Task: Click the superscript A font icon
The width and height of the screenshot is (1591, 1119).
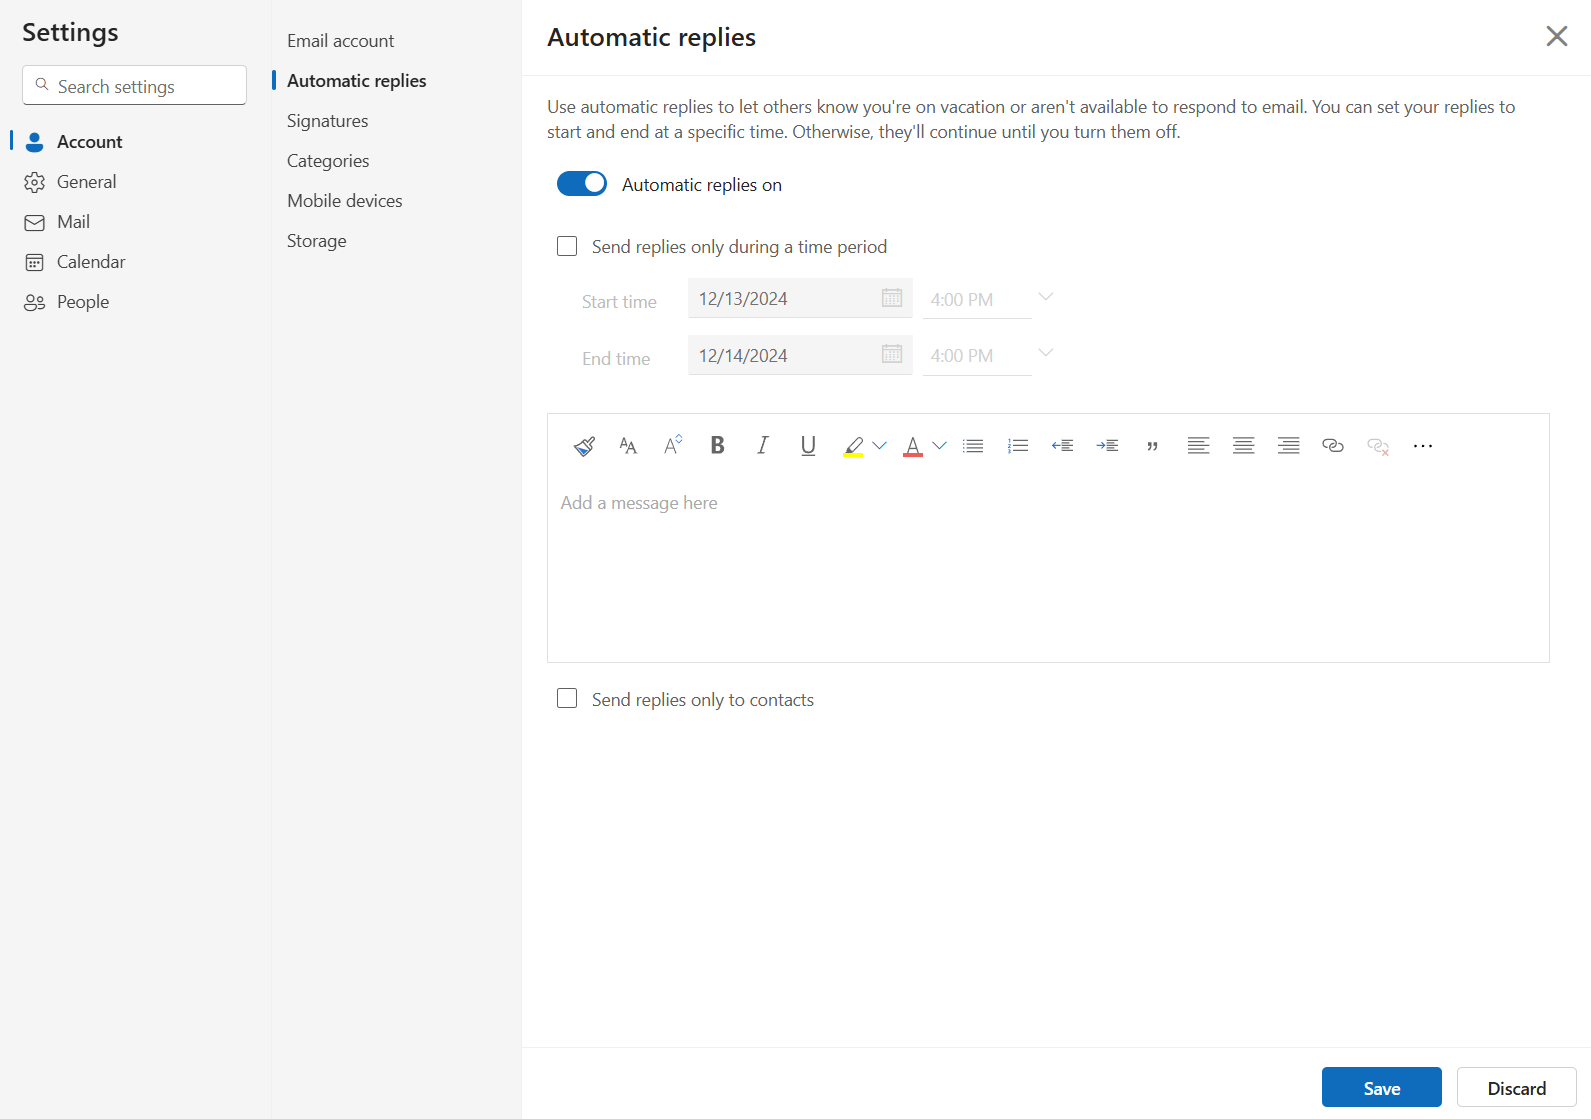Action: (x=673, y=446)
